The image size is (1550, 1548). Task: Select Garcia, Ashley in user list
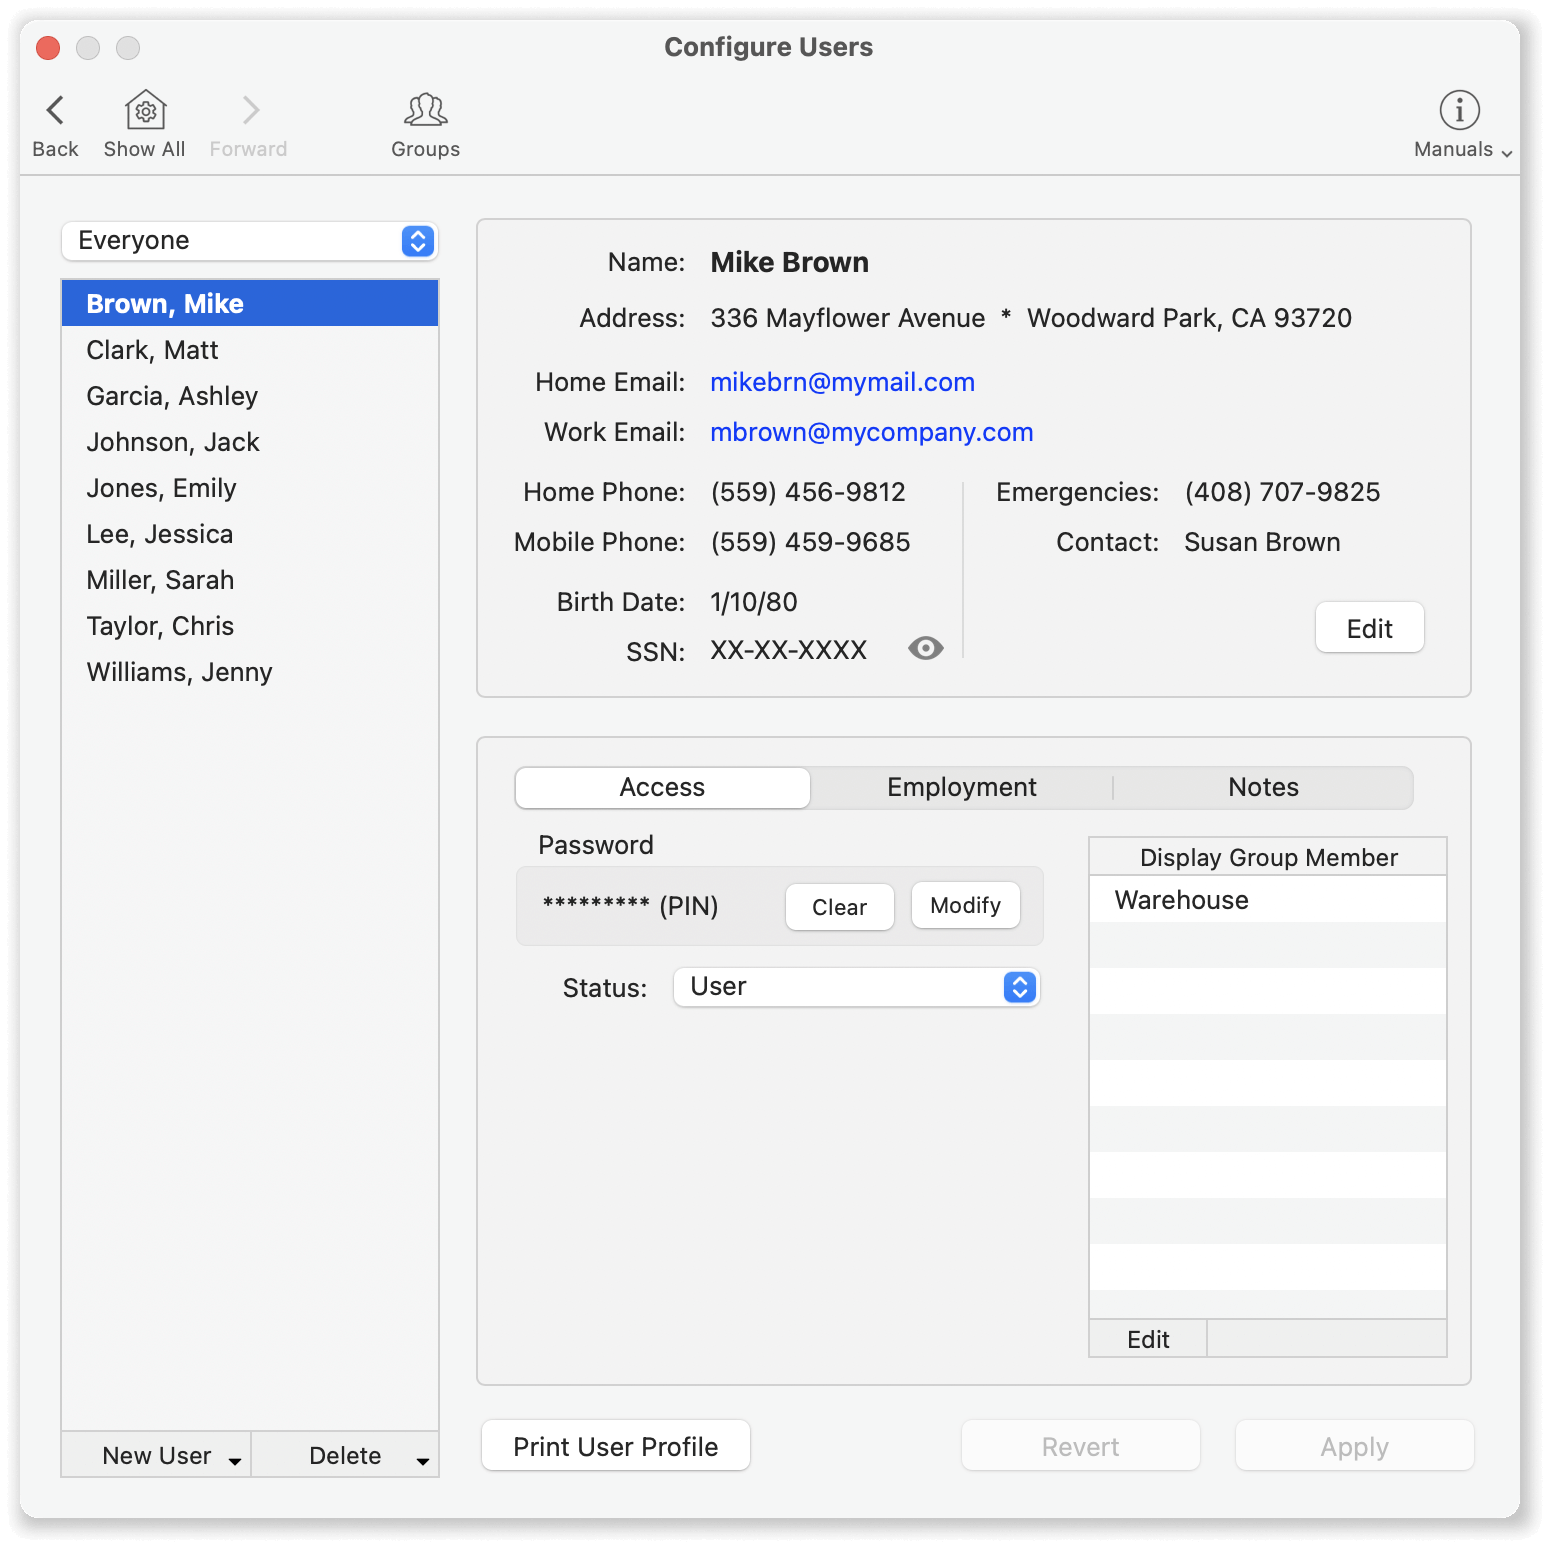point(250,396)
